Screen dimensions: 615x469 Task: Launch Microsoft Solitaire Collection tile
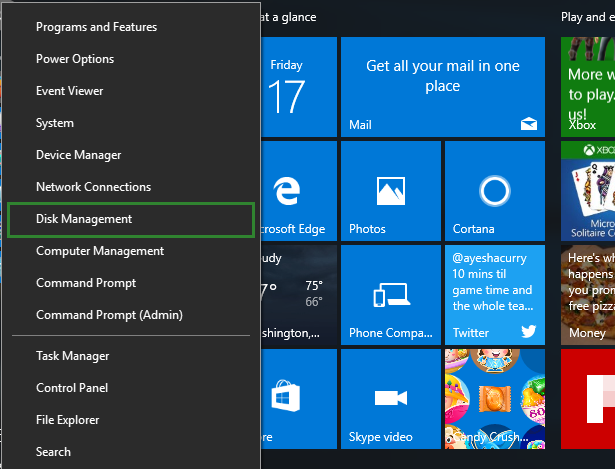pos(588,191)
